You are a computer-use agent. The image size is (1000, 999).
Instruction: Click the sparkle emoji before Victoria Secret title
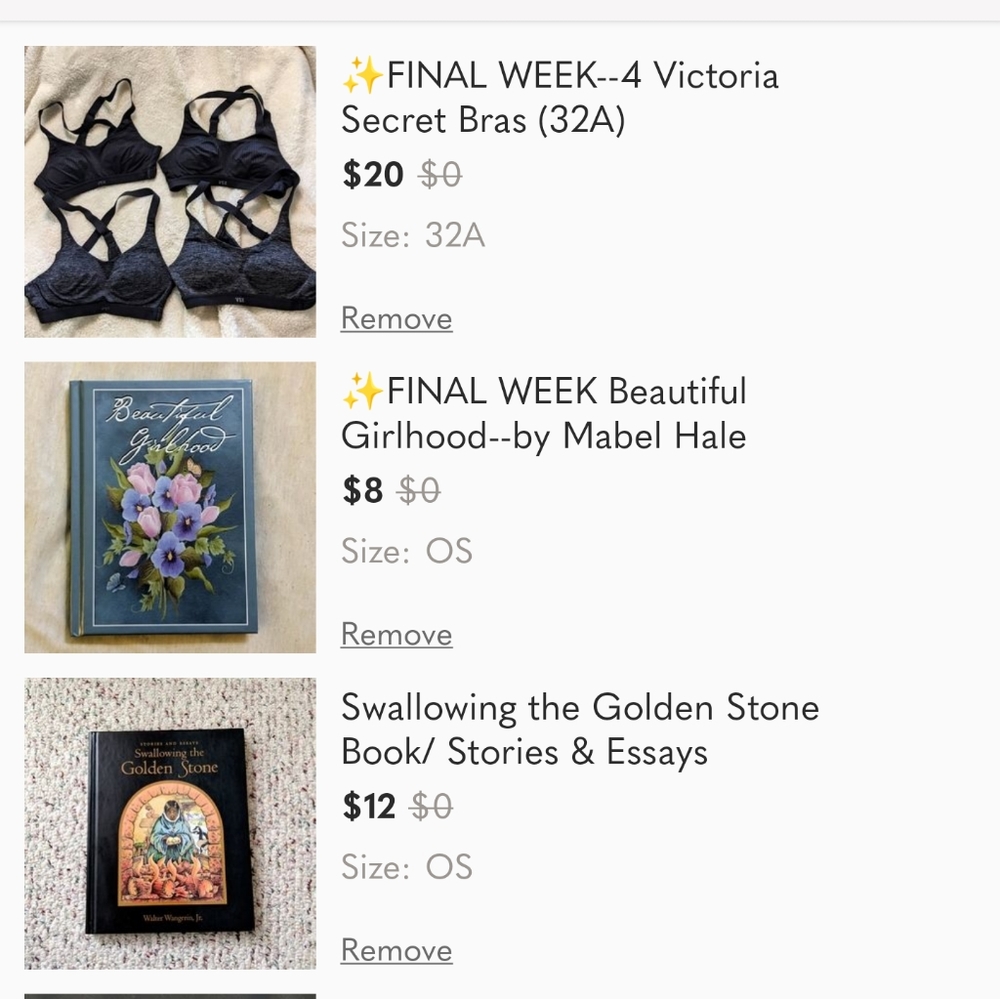point(362,76)
